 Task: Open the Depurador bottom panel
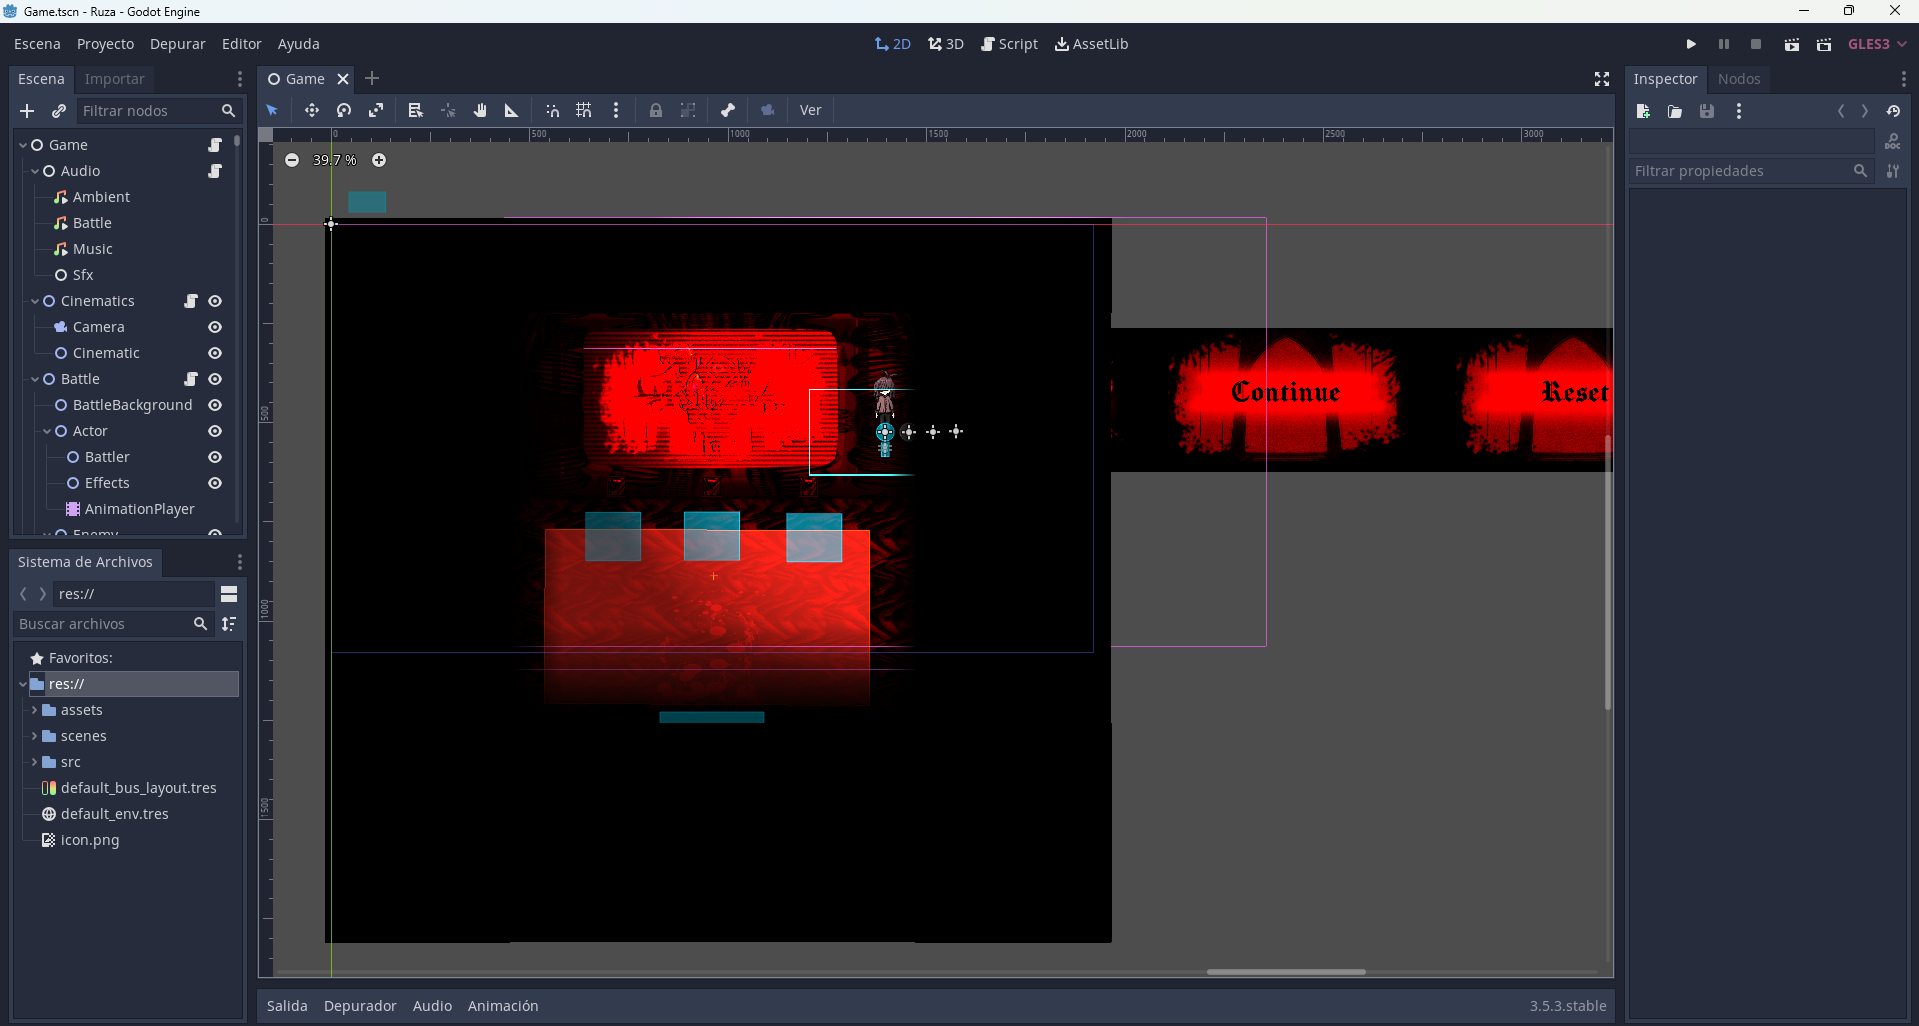click(x=360, y=1006)
